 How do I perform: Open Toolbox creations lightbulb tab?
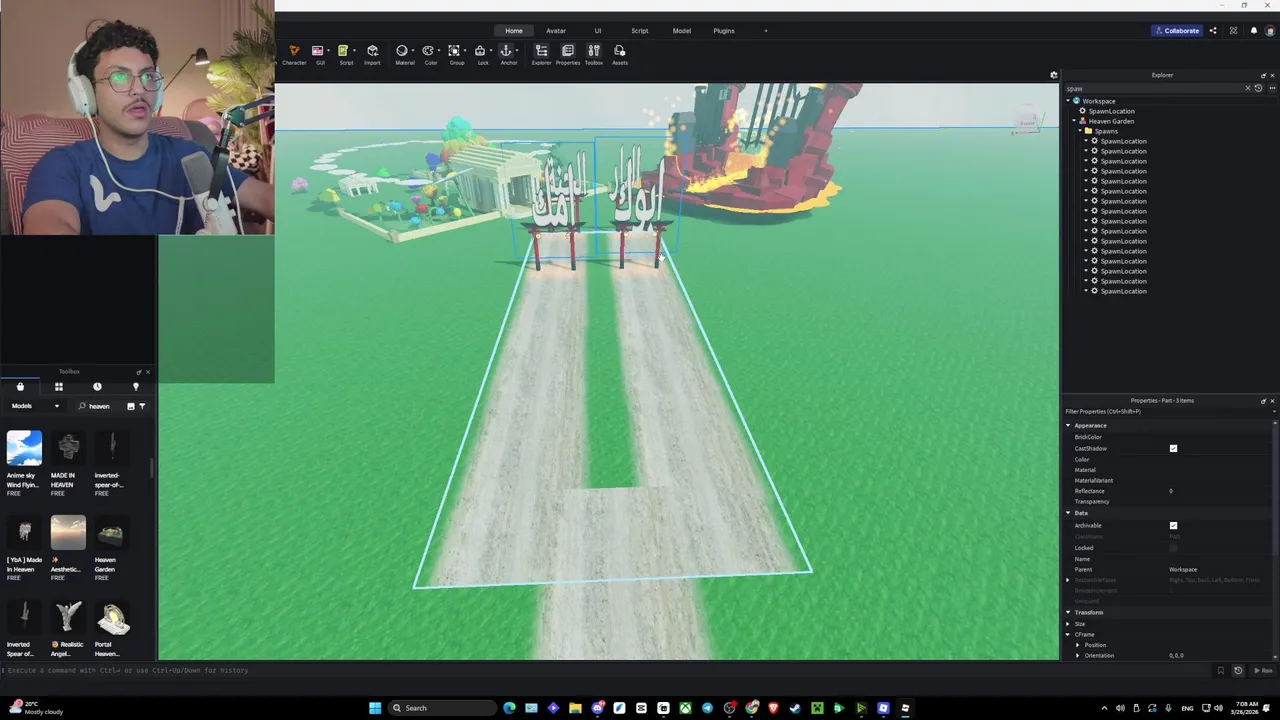tap(136, 387)
